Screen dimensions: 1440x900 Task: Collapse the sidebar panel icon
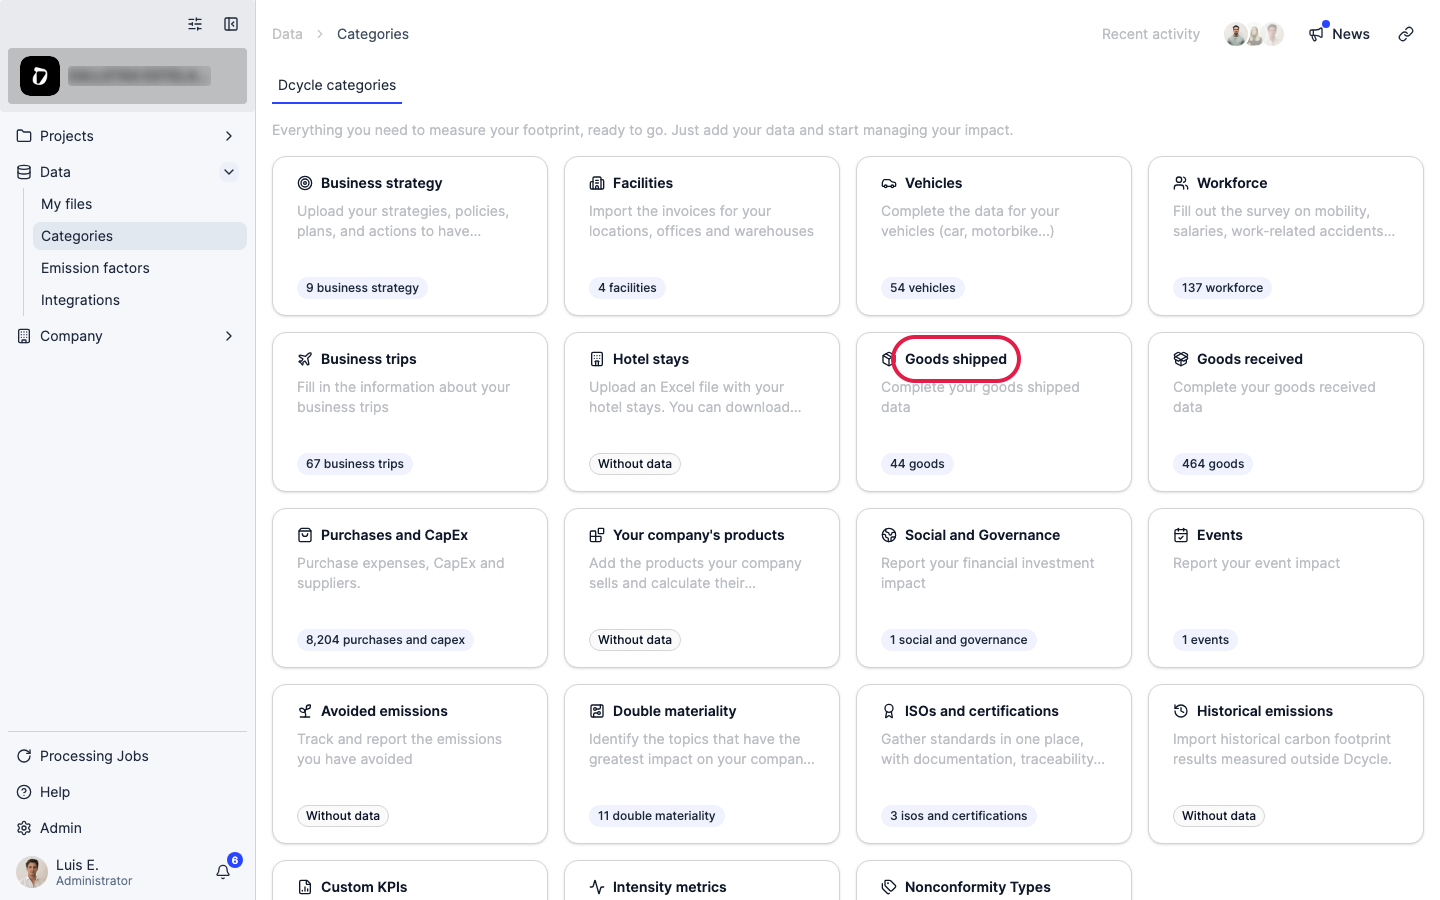231,24
